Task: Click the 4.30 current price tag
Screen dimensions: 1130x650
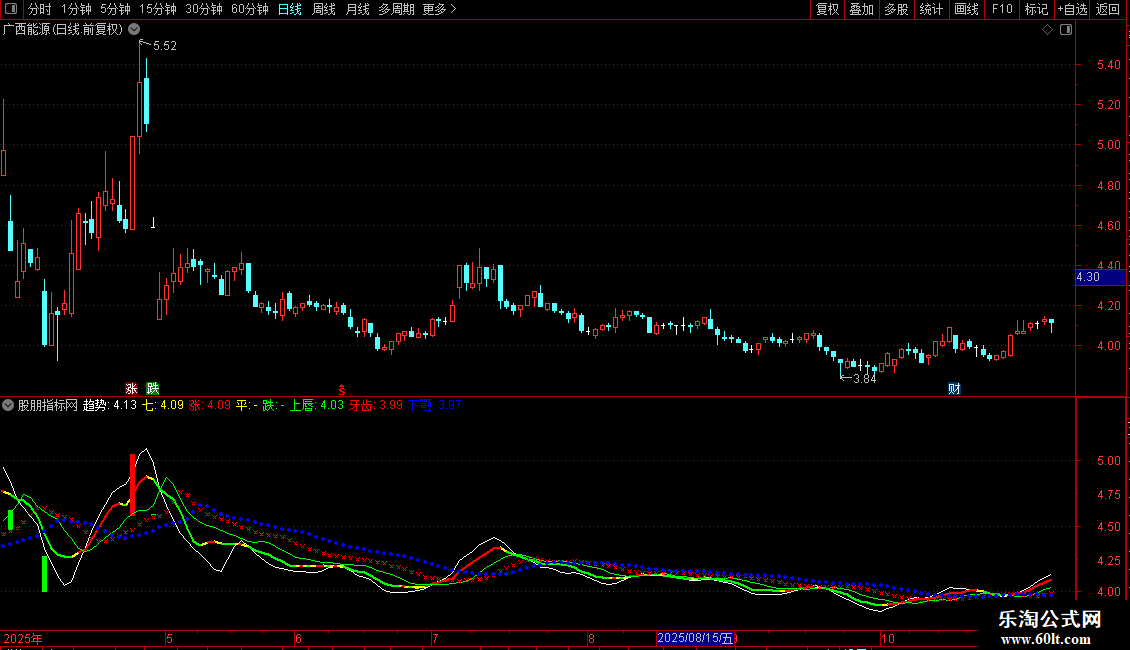Action: (x=1100, y=277)
